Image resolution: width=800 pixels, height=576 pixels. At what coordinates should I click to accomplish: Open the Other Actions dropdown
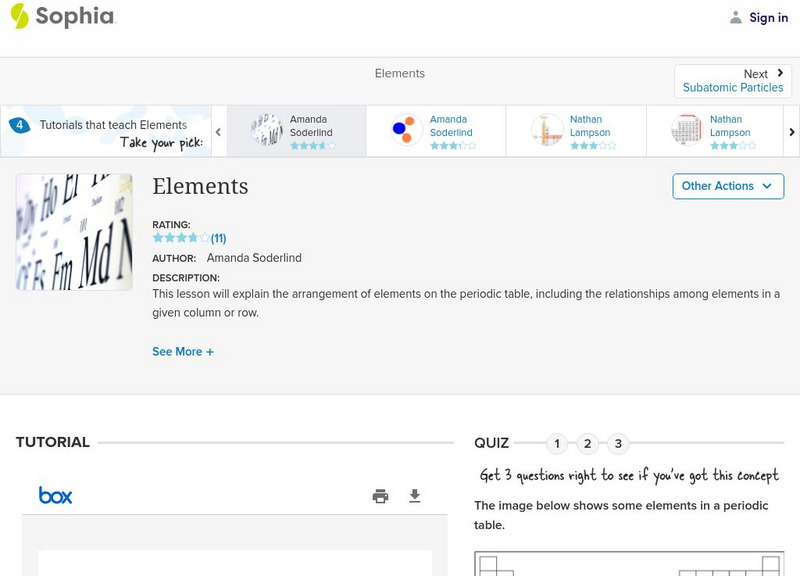tap(727, 186)
